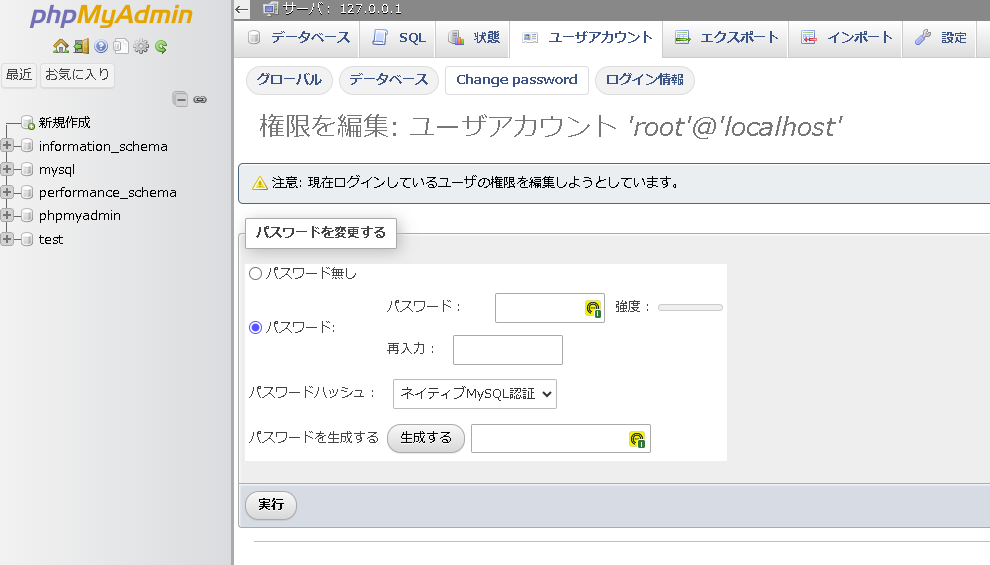Image resolution: width=990 pixels, height=565 pixels.
Task: Go to the home icon in sidebar
Action: 61,46
